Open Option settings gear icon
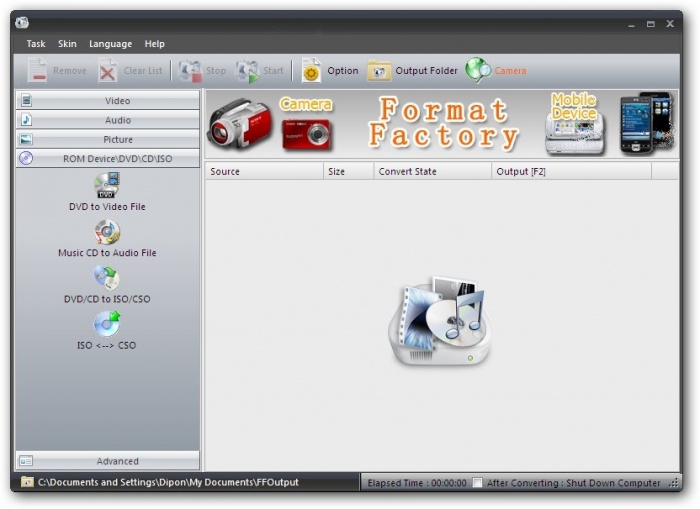 click(311, 70)
